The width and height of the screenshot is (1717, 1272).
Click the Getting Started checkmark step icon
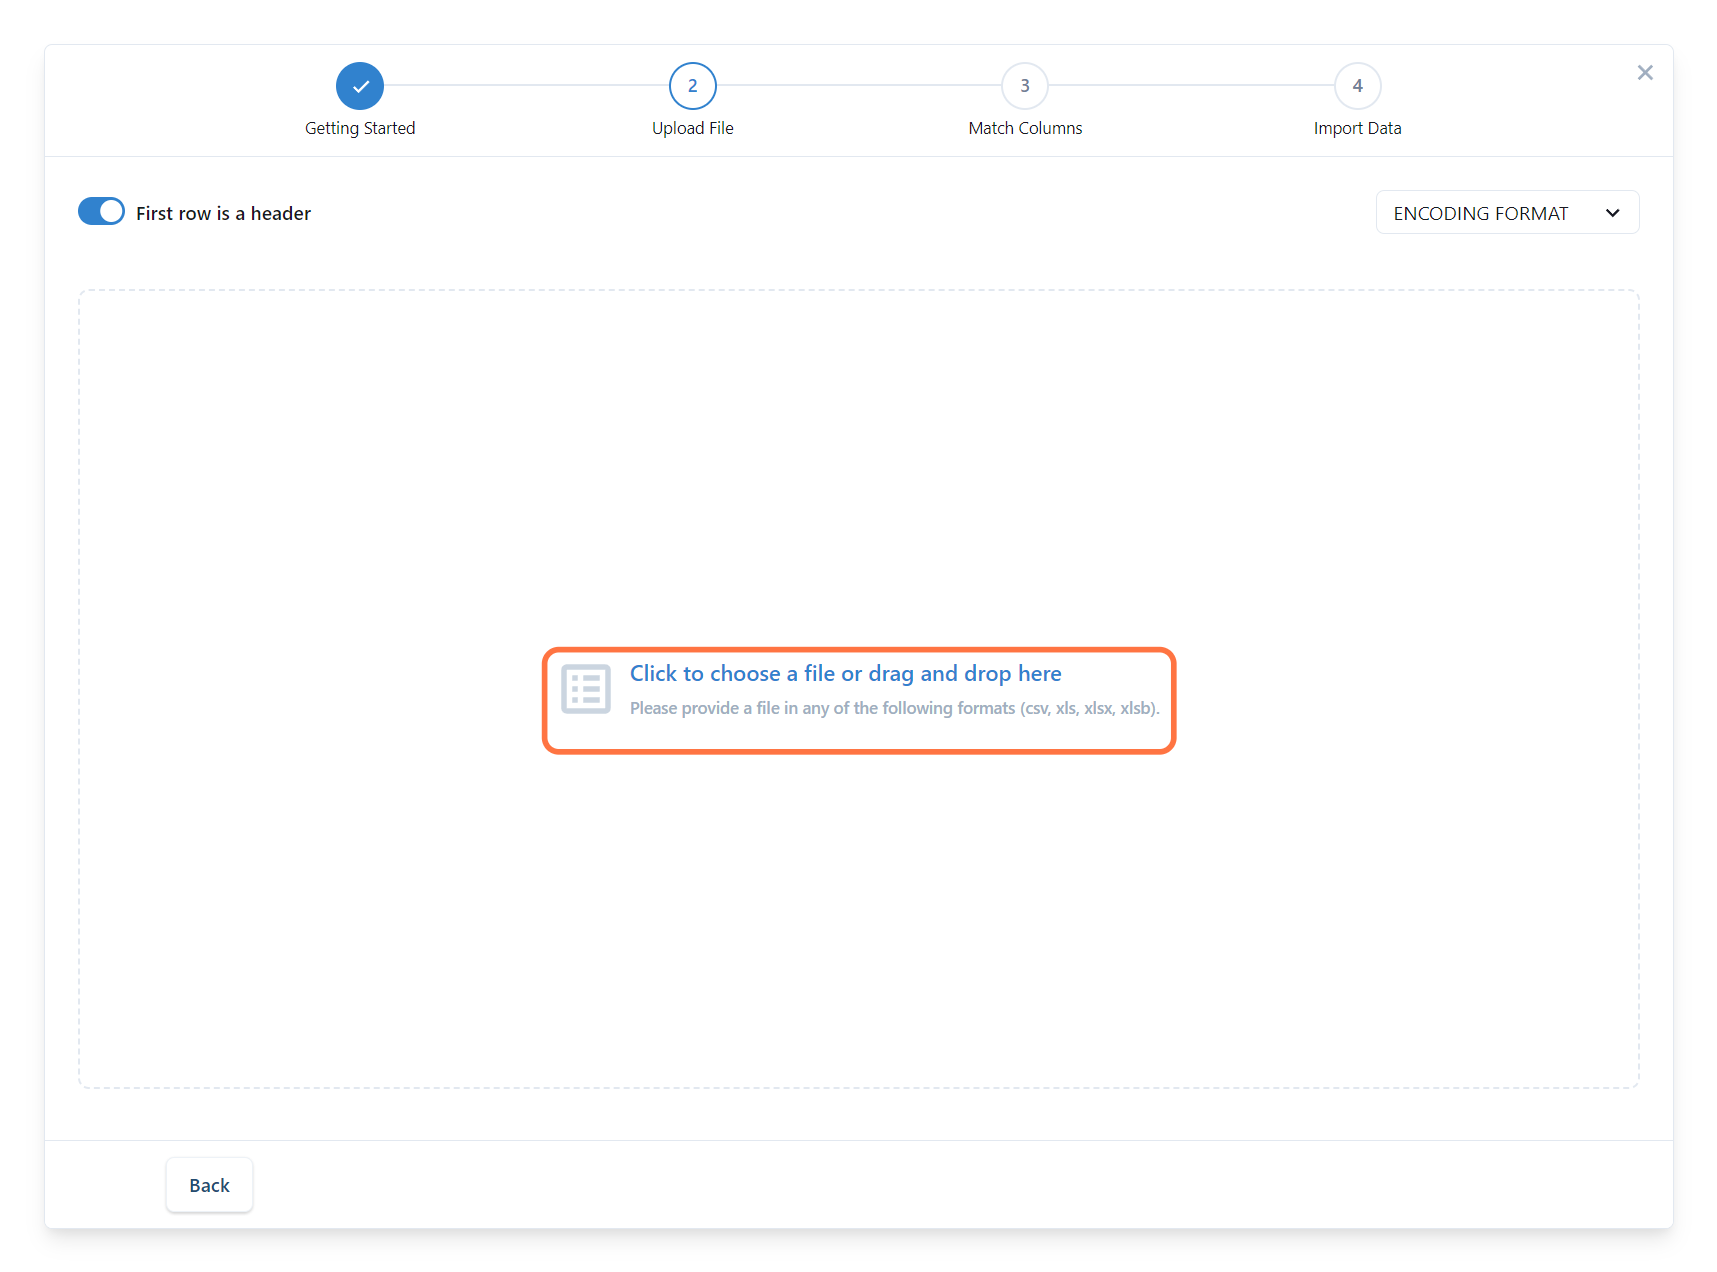click(360, 86)
